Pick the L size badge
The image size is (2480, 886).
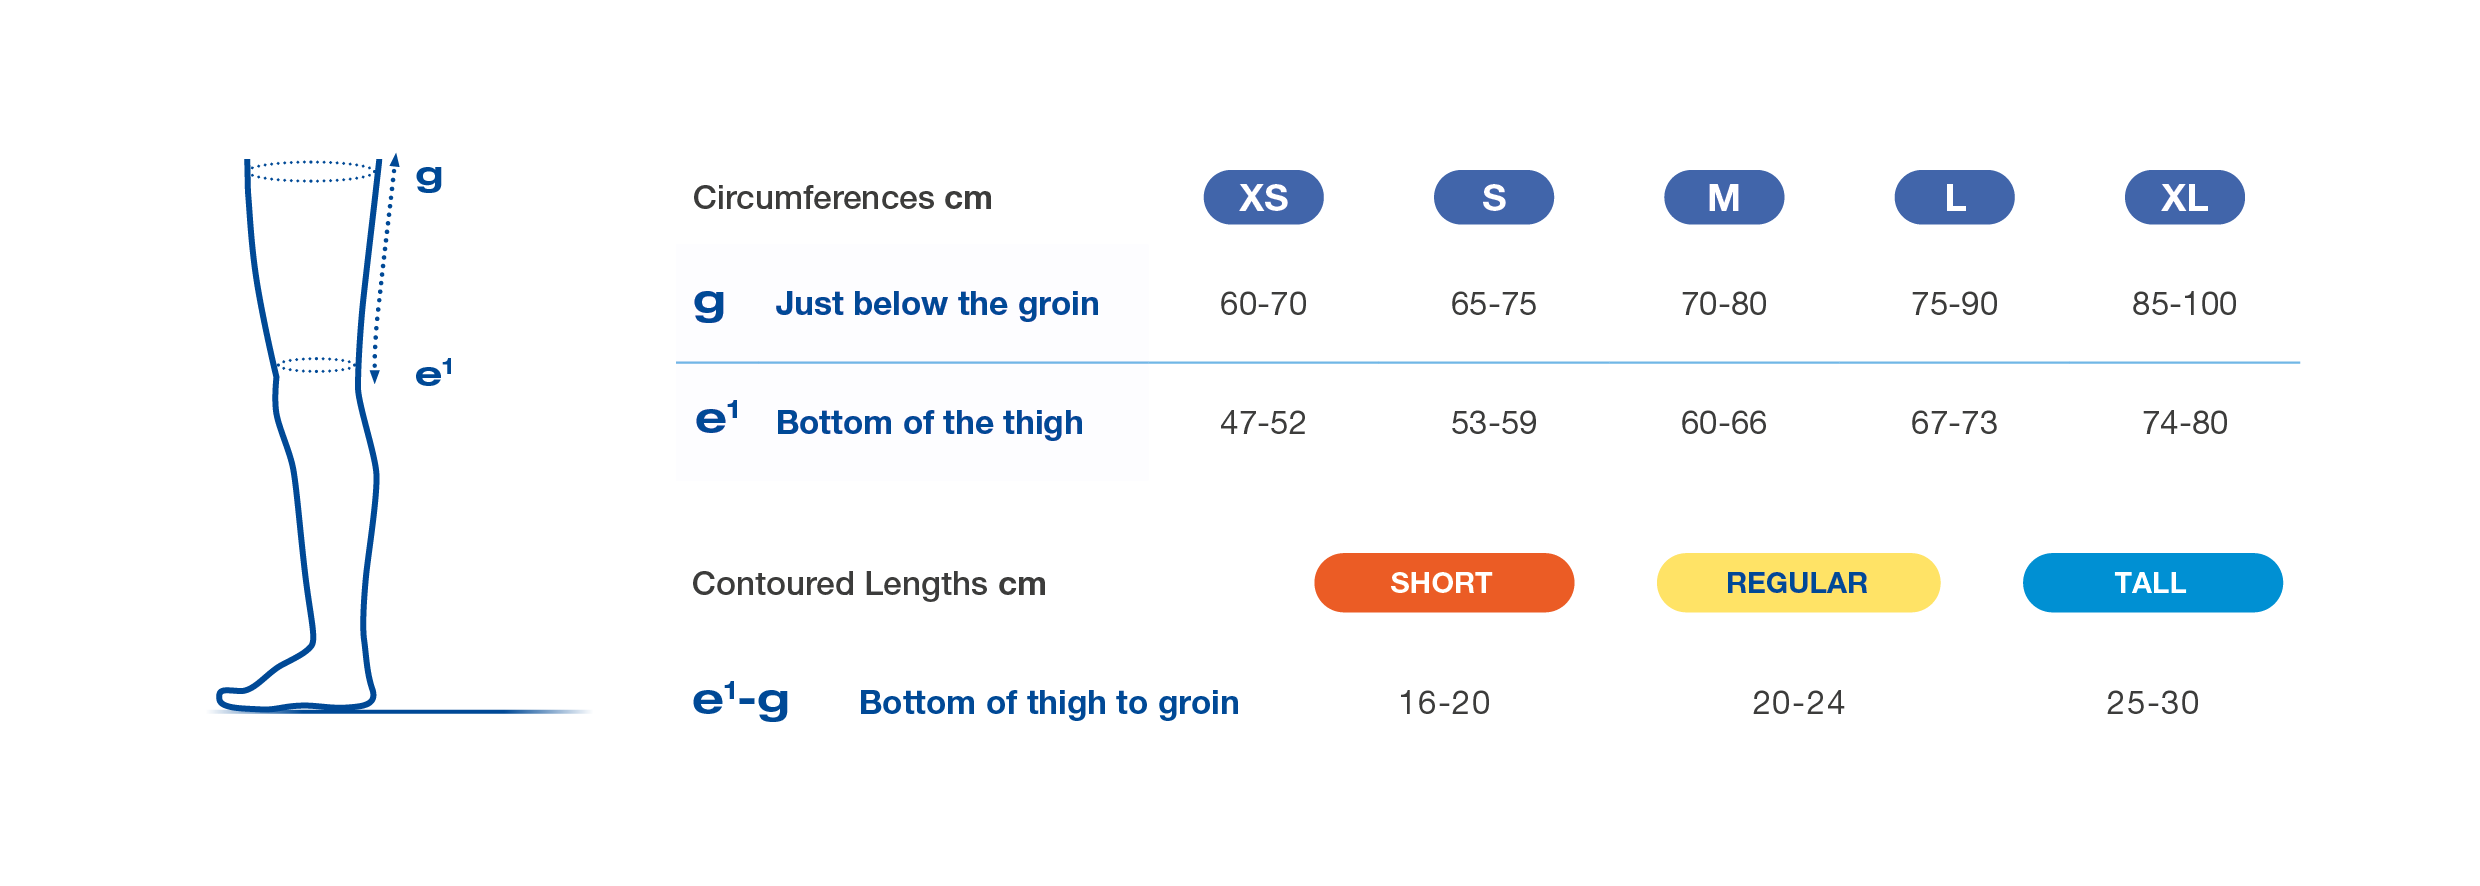click(1954, 197)
